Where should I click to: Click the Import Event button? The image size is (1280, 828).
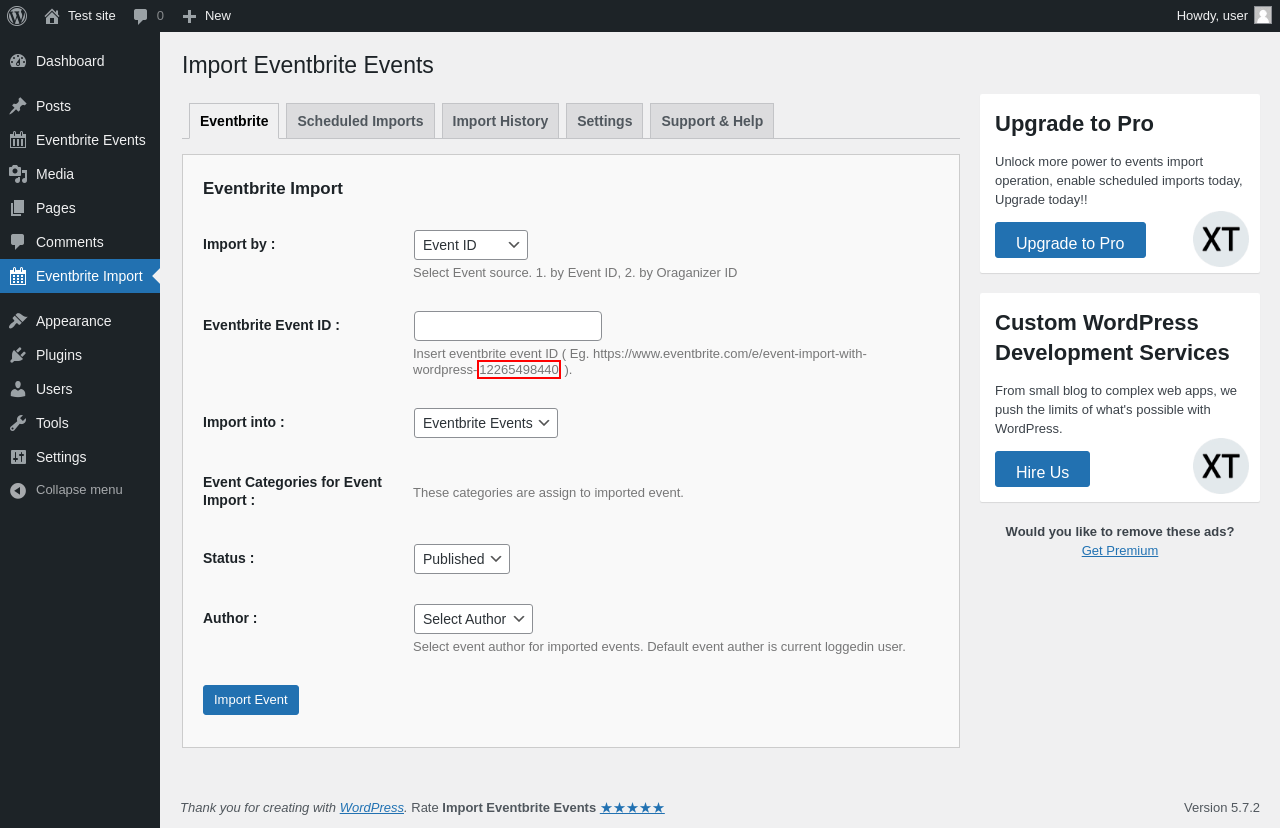(x=251, y=700)
